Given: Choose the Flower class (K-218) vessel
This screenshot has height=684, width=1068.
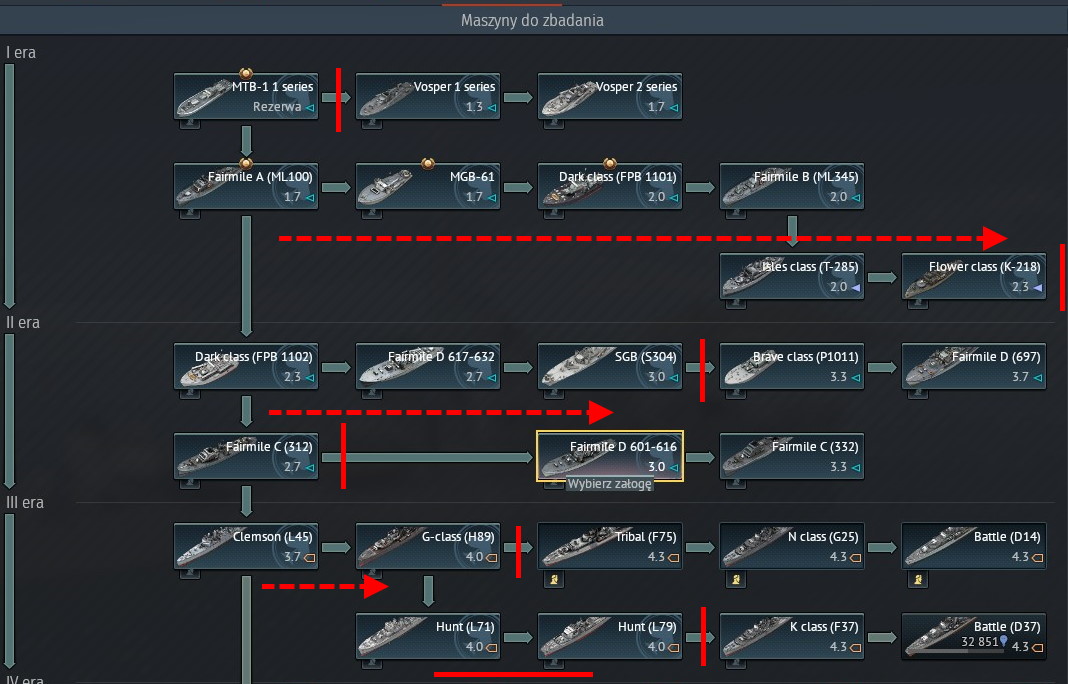Looking at the screenshot, I should click(x=974, y=276).
